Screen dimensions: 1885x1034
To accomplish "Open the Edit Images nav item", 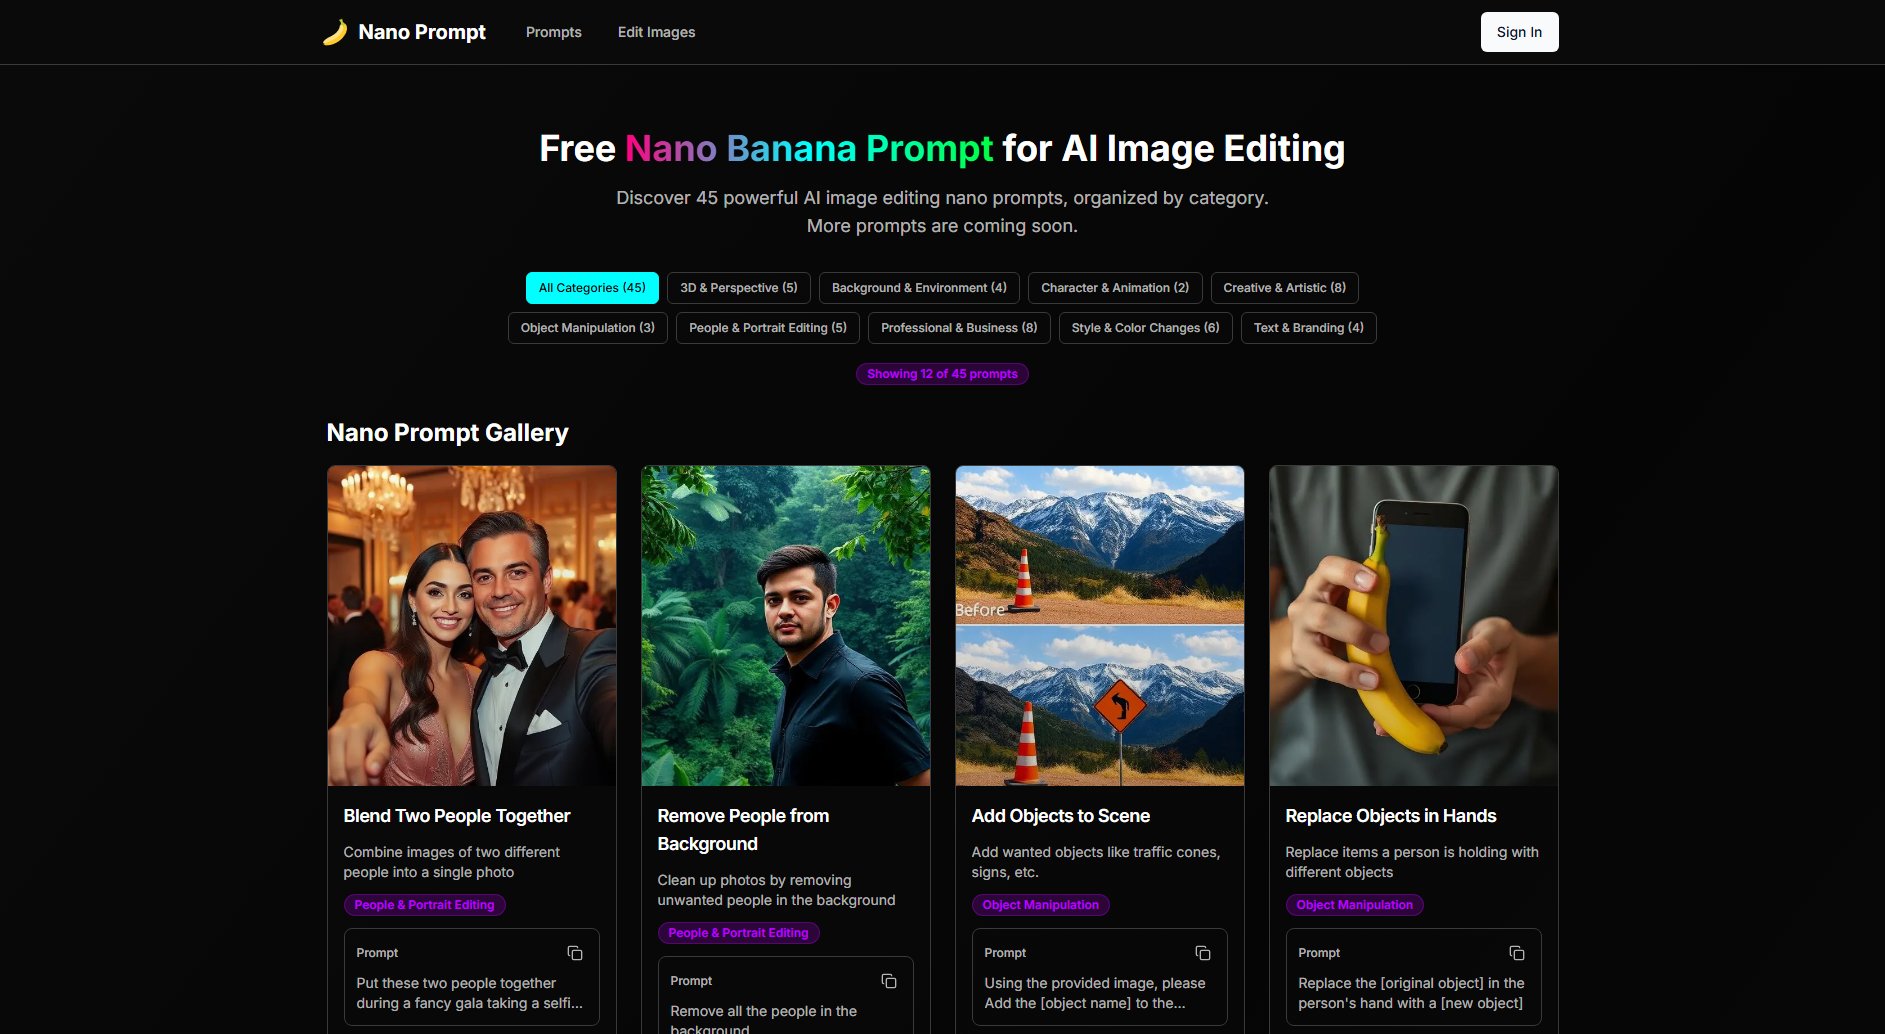I will 656,32.
